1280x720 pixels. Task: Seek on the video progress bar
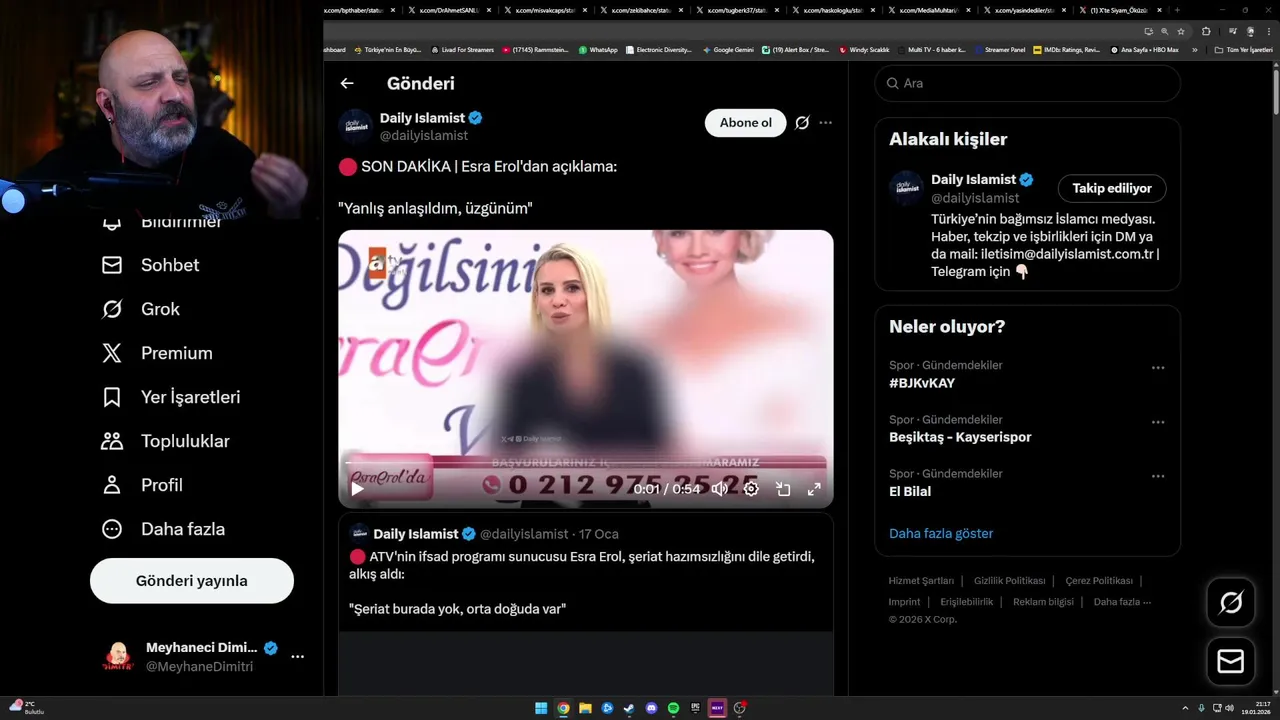coord(585,464)
